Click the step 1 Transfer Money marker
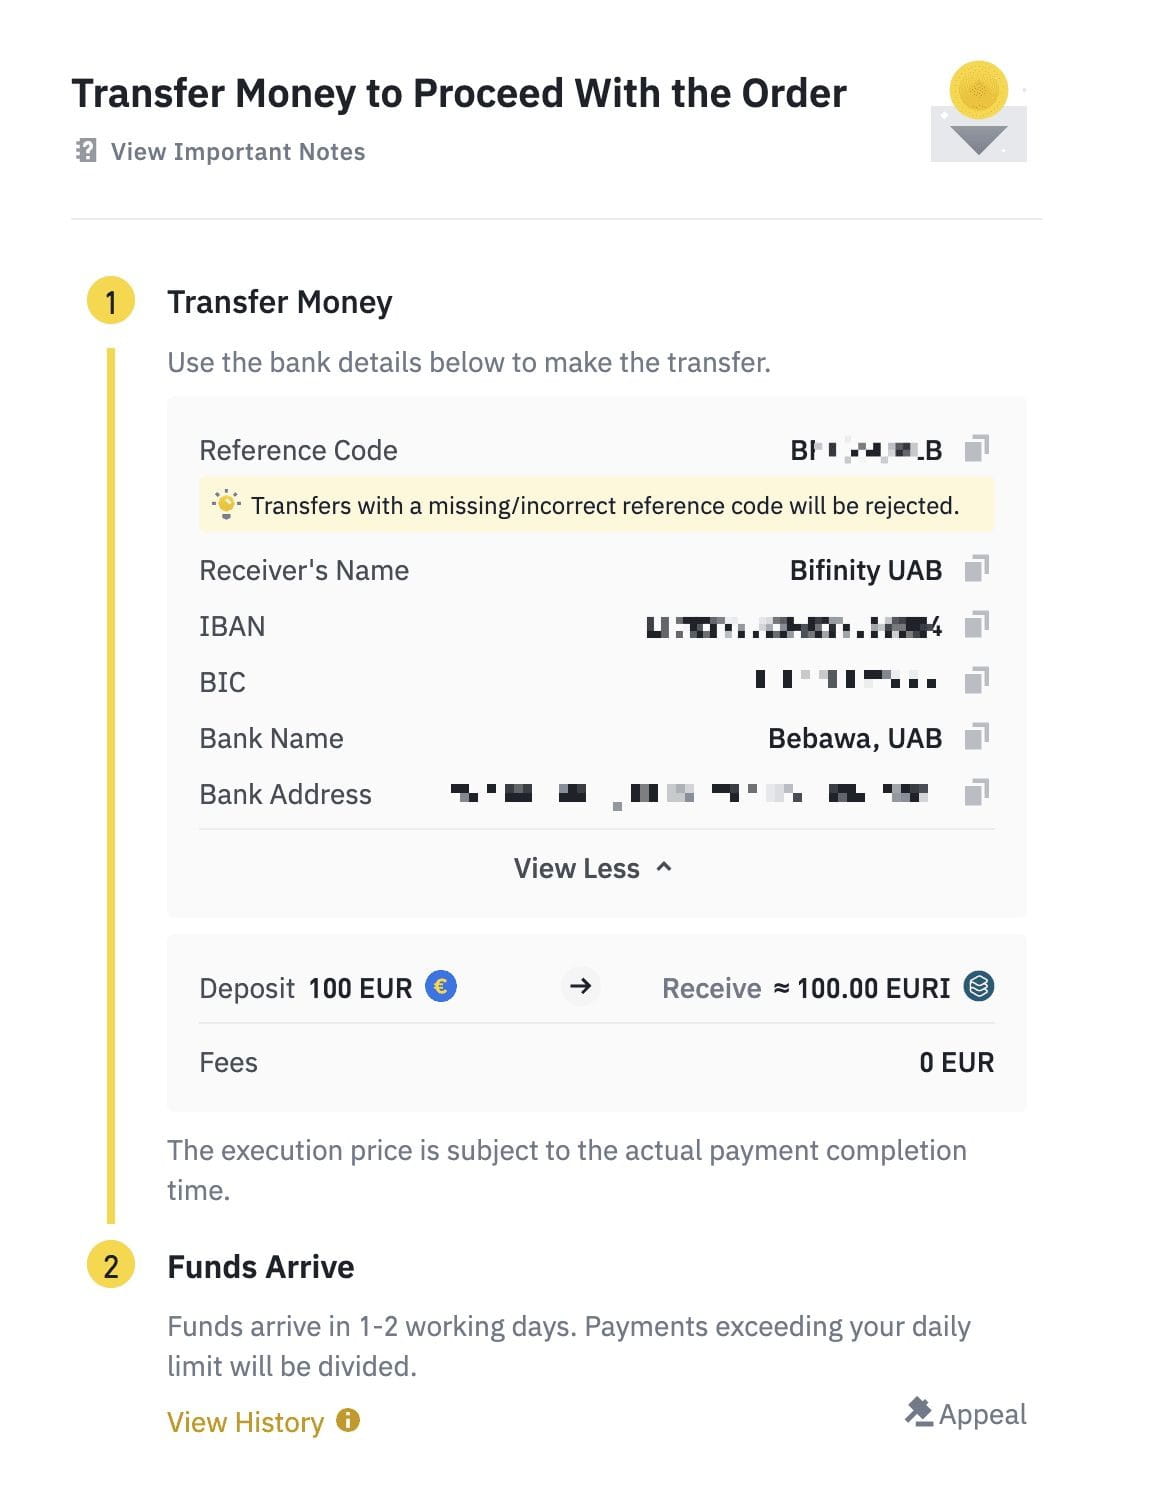 tap(111, 301)
